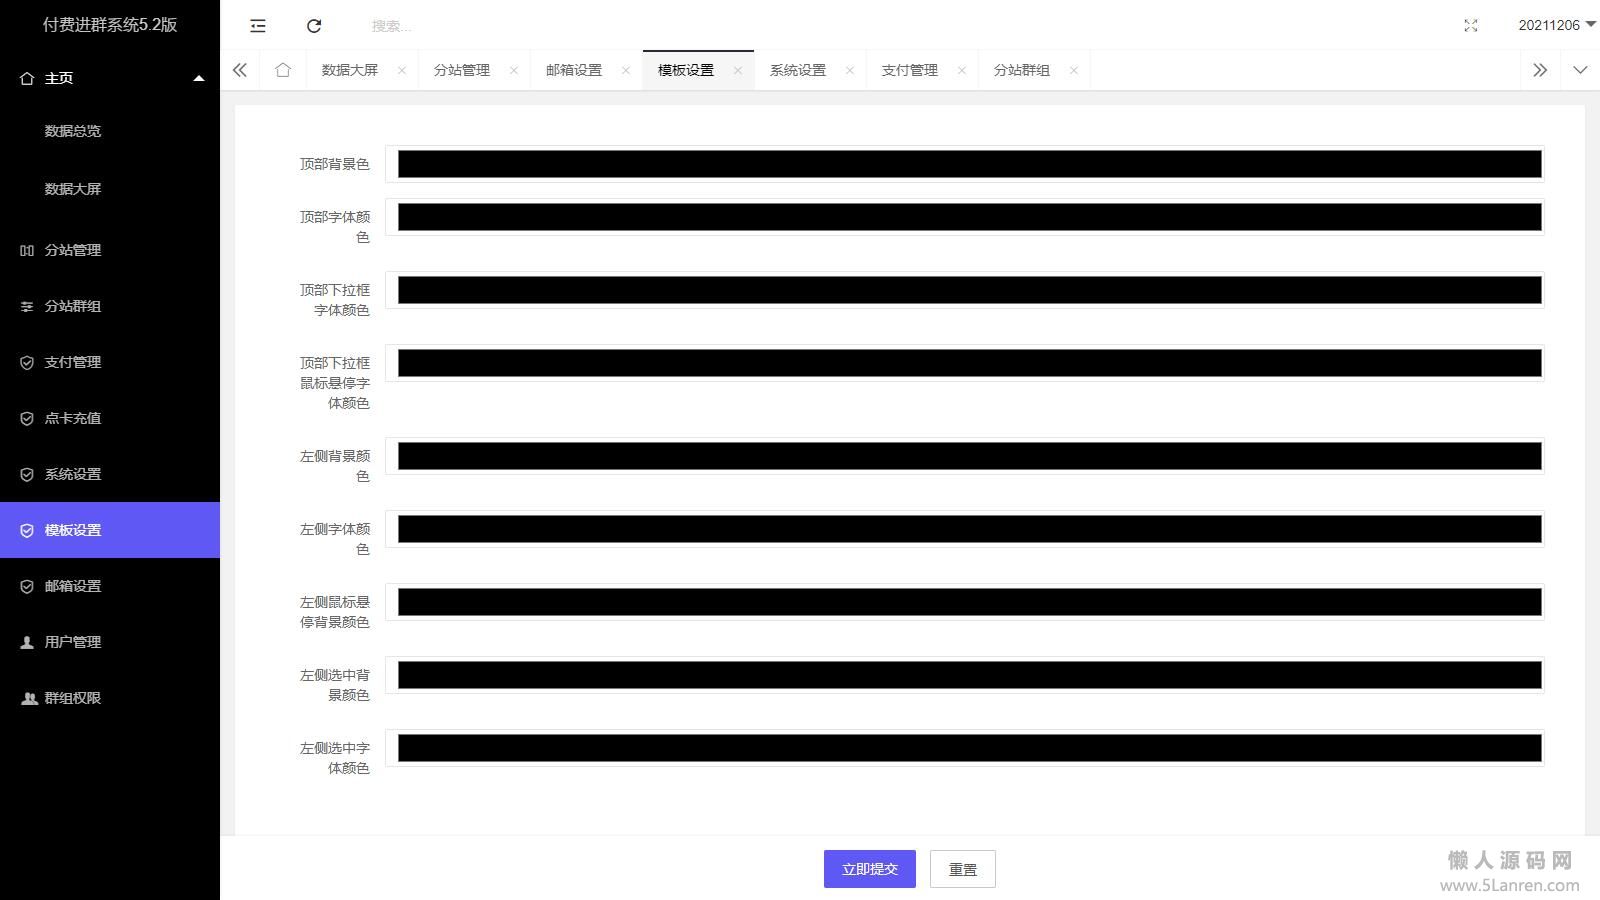Image resolution: width=1600 pixels, height=900 pixels.
Task: Click the 付费进群系统5.2版 logo title
Action: pyautogui.click(x=110, y=25)
